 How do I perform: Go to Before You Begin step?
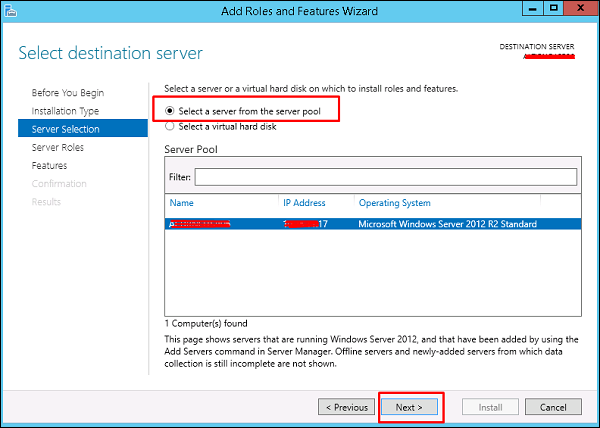point(68,93)
